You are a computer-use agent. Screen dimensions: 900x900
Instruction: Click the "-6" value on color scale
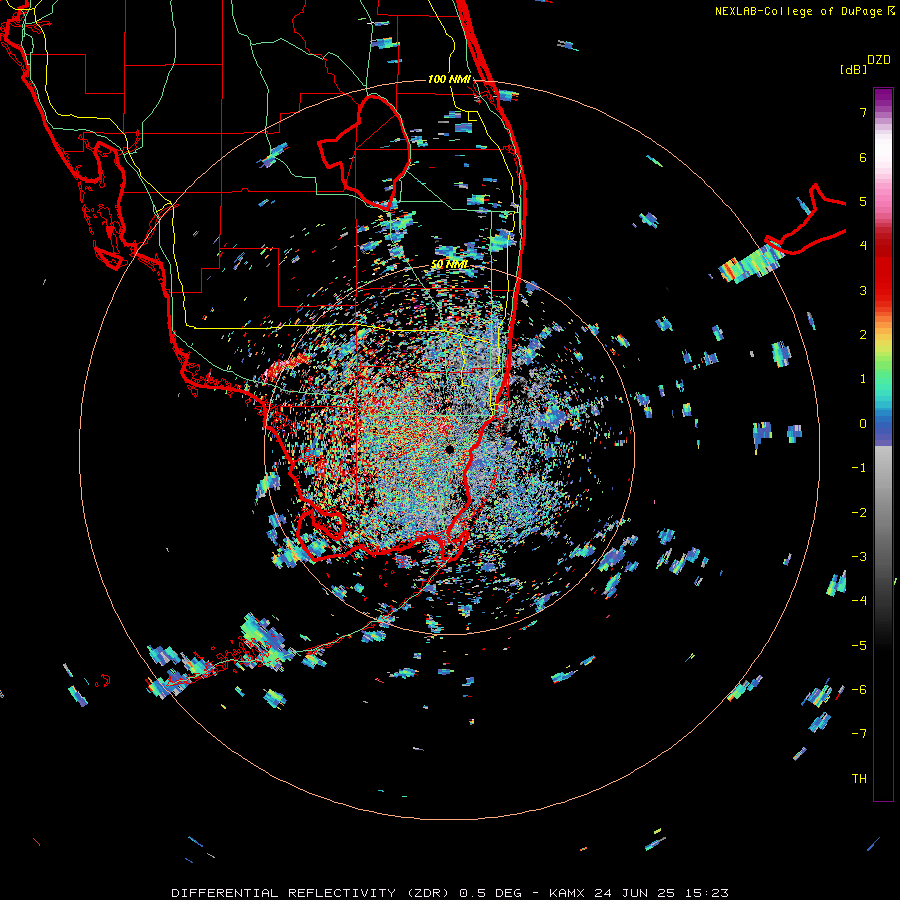(859, 690)
